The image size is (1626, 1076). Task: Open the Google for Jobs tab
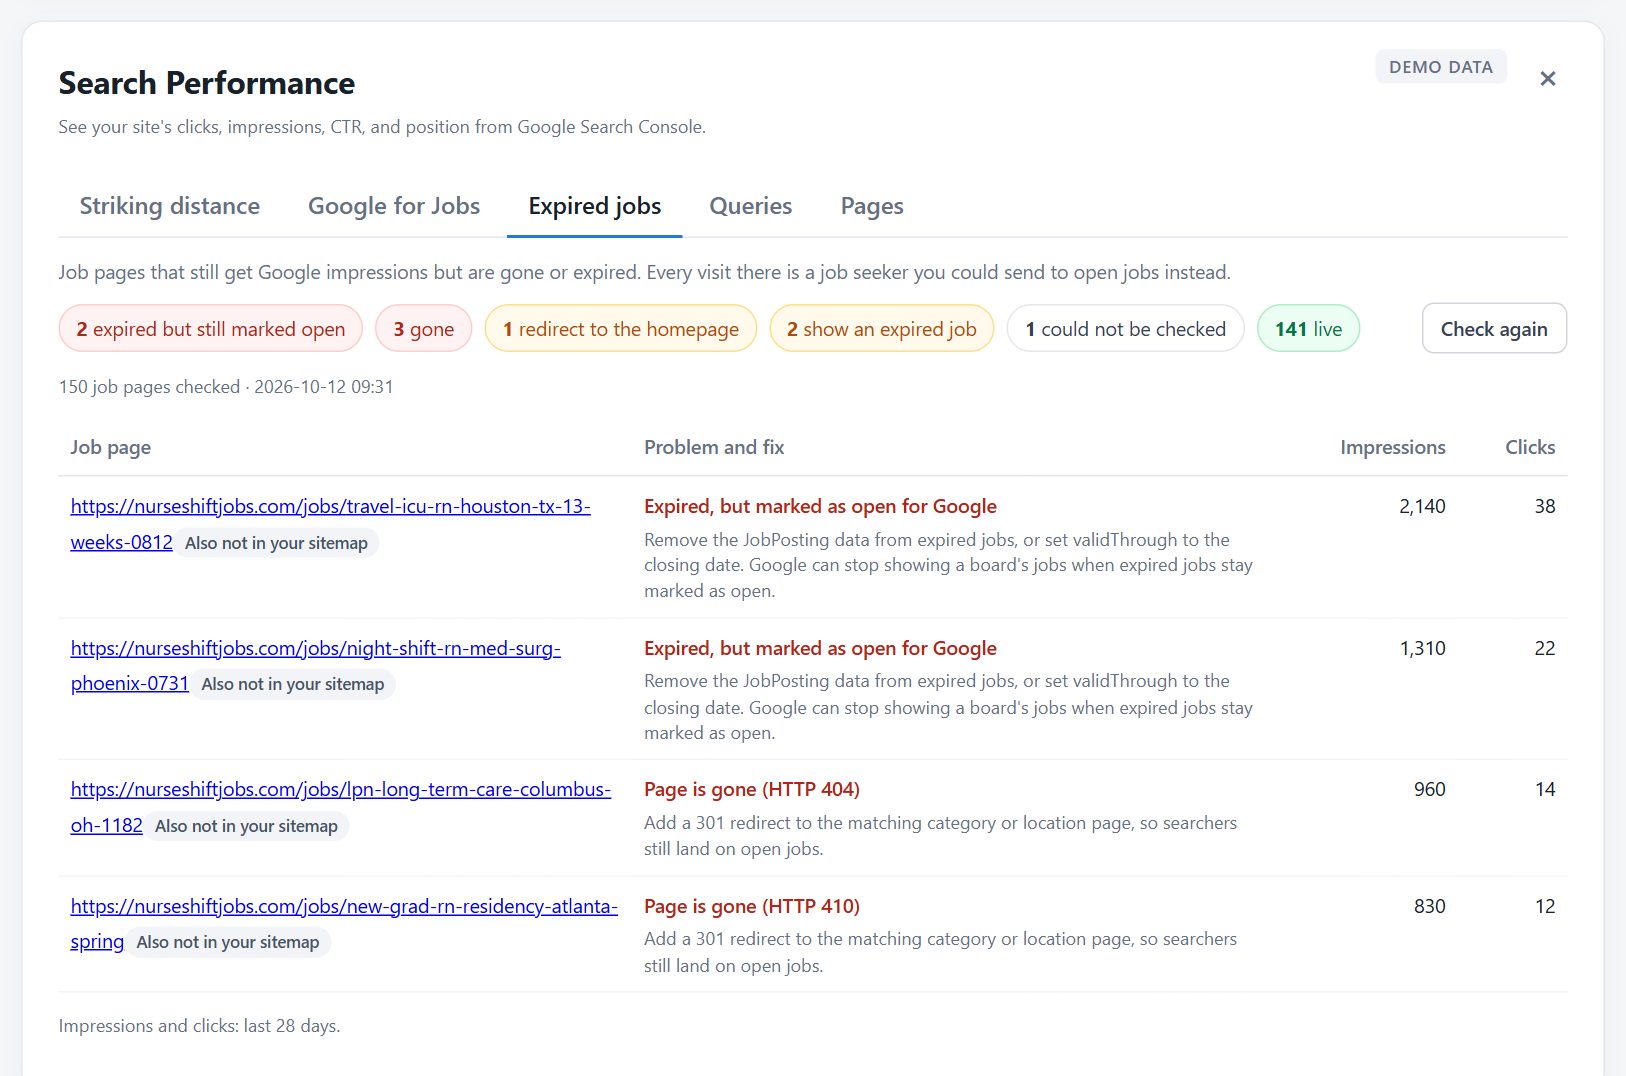coord(394,206)
